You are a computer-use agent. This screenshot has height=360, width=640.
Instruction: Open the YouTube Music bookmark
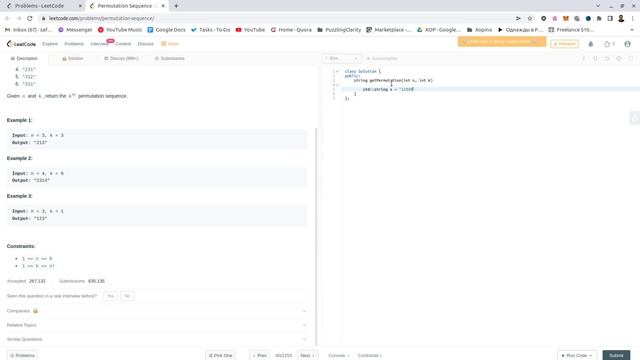tap(120, 30)
